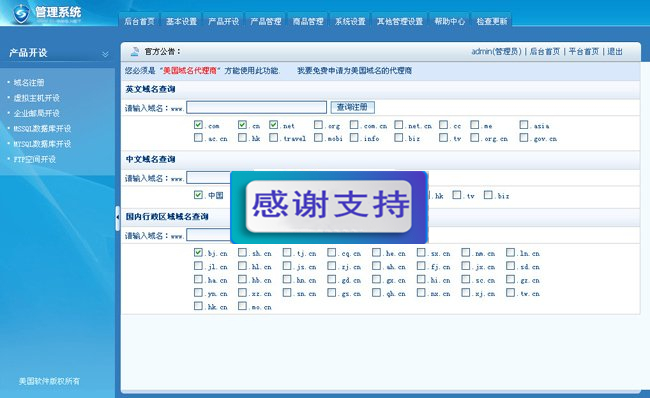Check the .gov.cn domain checkbox
Viewport: 650px width, 398px height.
tap(524, 137)
